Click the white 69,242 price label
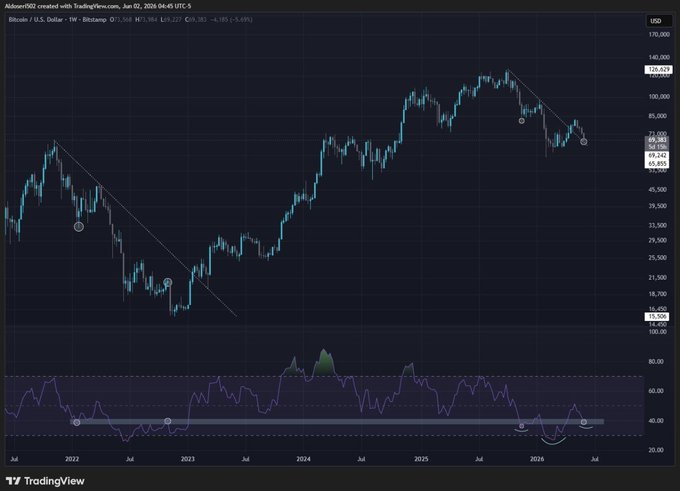680x491 pixels. tap(657, 155)
